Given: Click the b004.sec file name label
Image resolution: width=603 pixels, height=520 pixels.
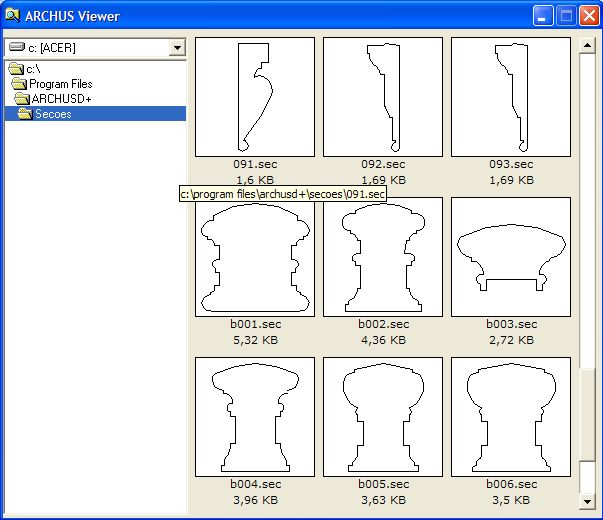Looking at the screenshot, I should tap(255, 484).
